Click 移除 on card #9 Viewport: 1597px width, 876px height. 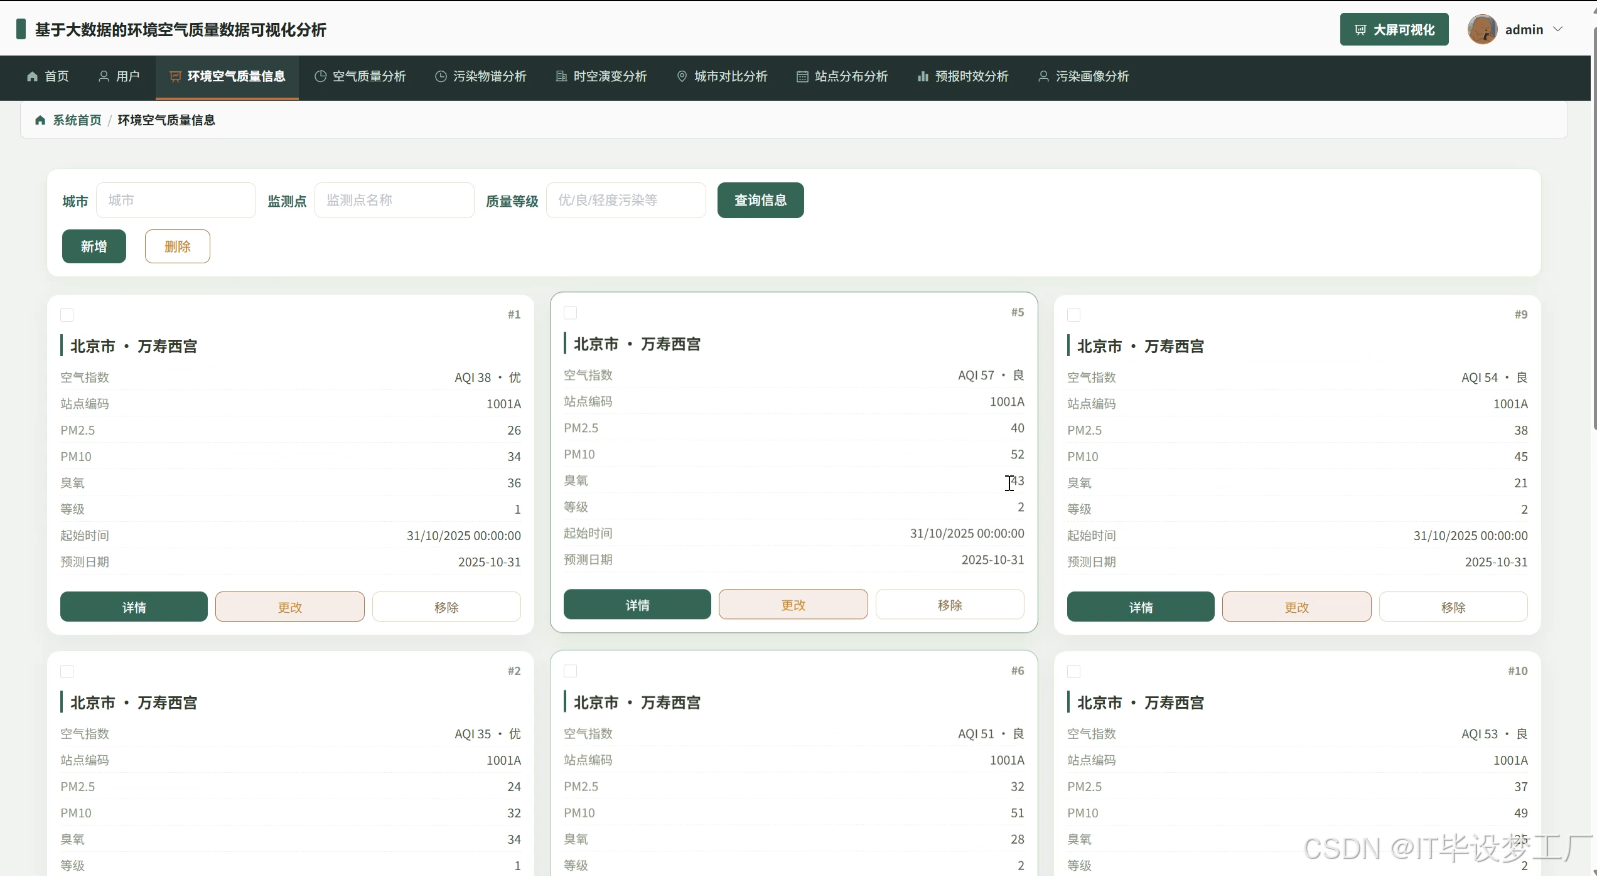[1453, 607]
